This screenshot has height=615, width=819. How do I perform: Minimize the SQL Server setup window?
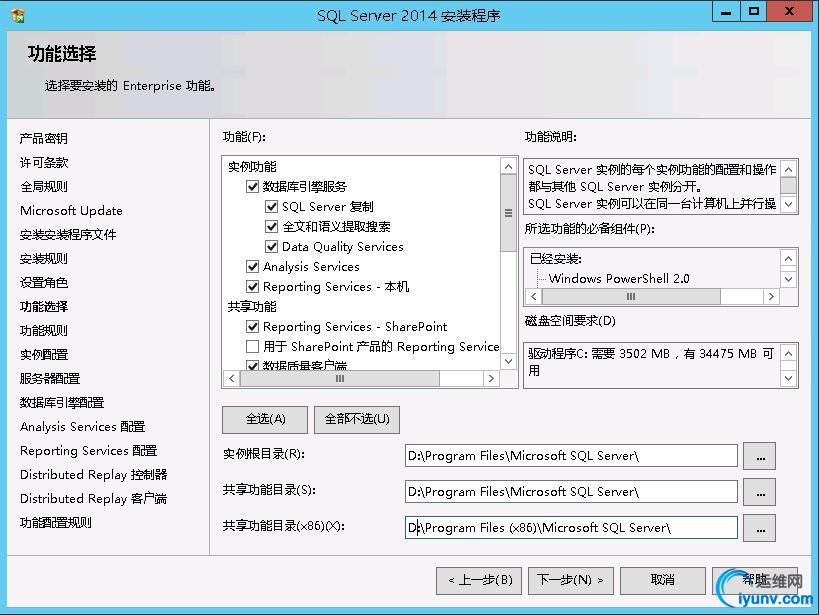coord(726,12)
